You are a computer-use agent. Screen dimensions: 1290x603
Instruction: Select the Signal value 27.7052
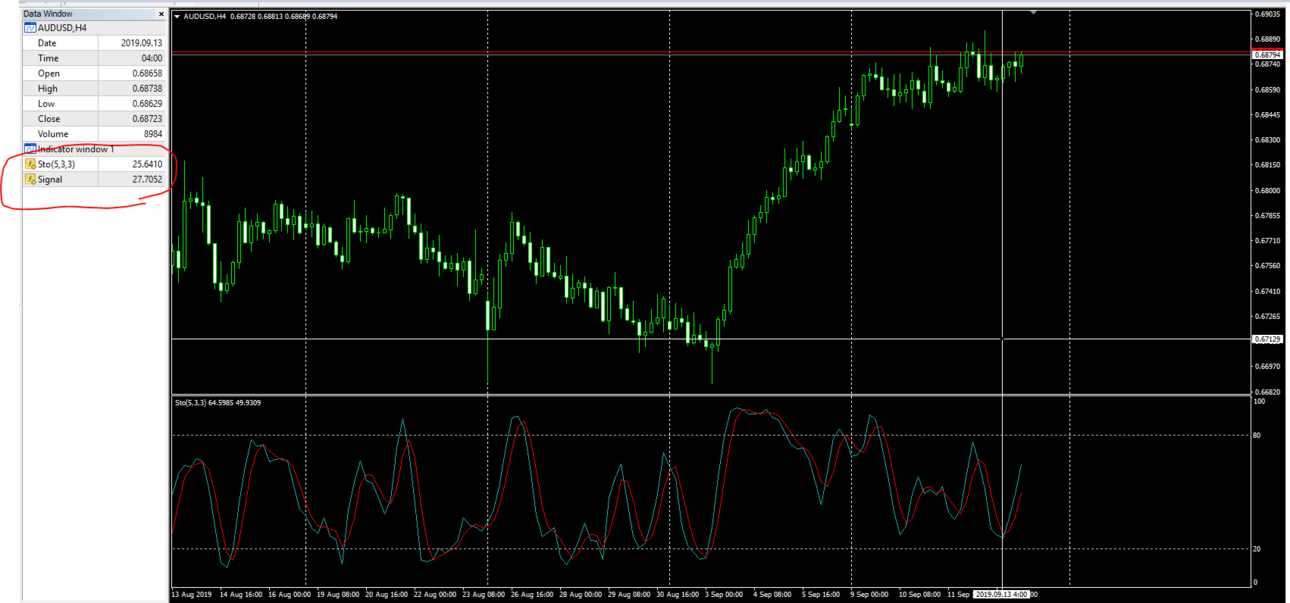[147, 179]
